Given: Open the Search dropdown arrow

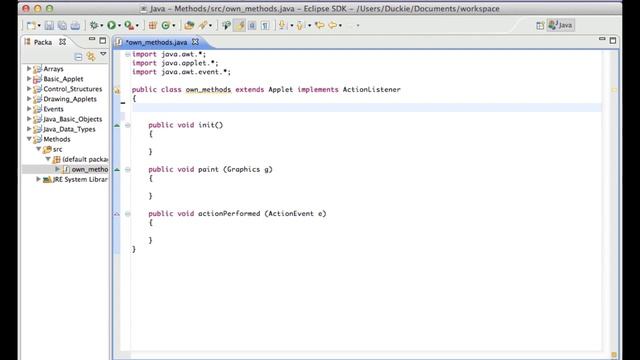Looking at the screenshot, I should point(210,26).
